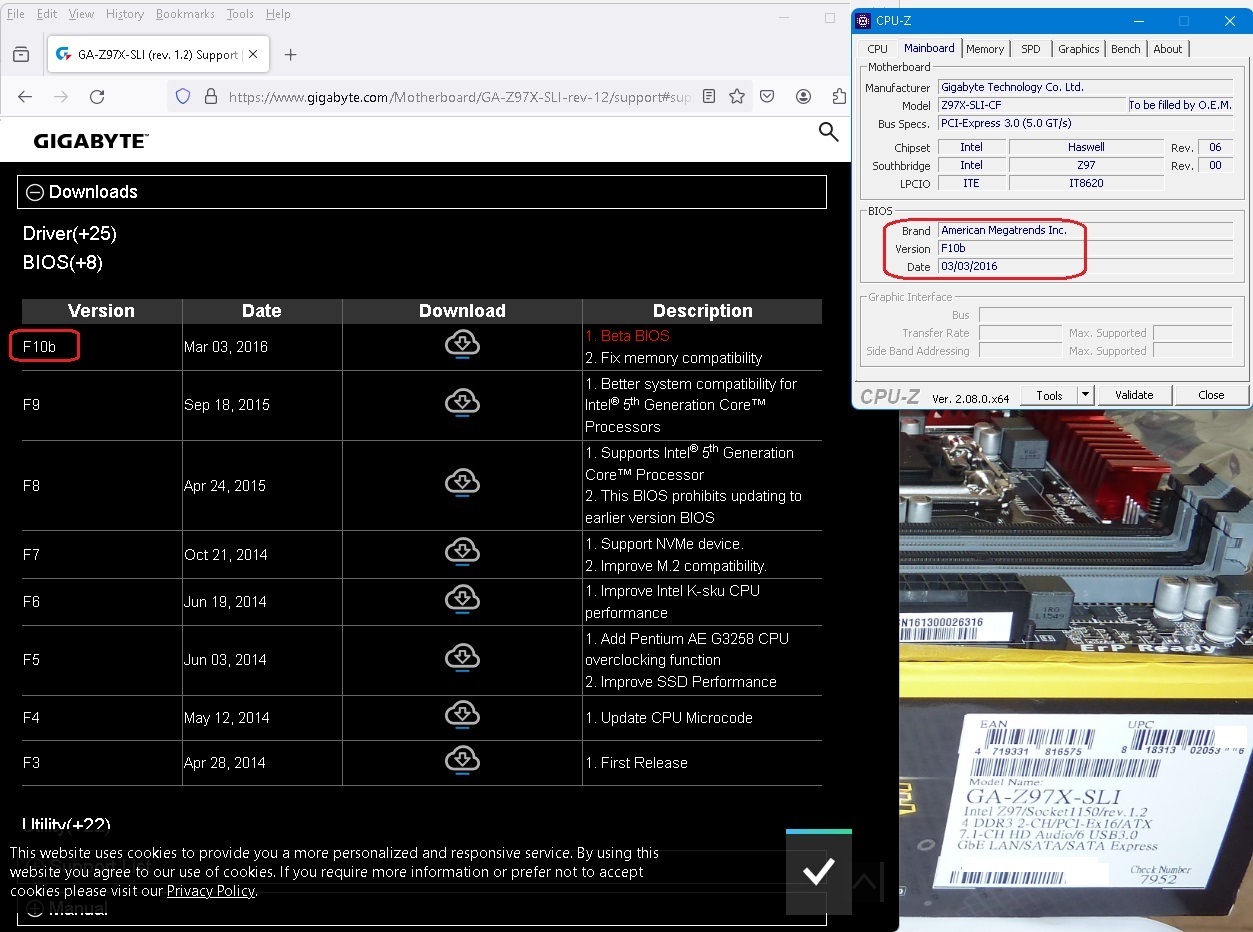Click the Beta BIOS description text
Viewport: 1253px width, 932px height.
pyautogui.click(x=627, y=336)
